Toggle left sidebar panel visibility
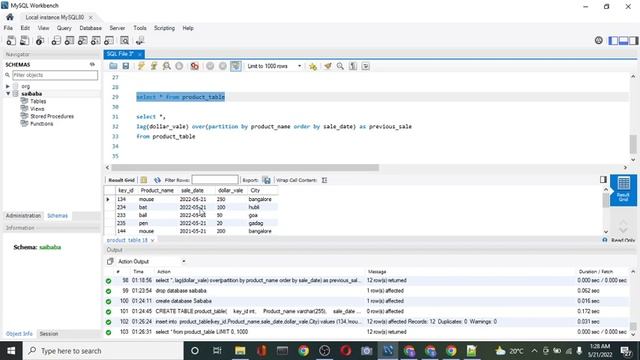Image resolution: width=640 pixels, height=360 pixels. pyautogui.click(x=613, y=40)
